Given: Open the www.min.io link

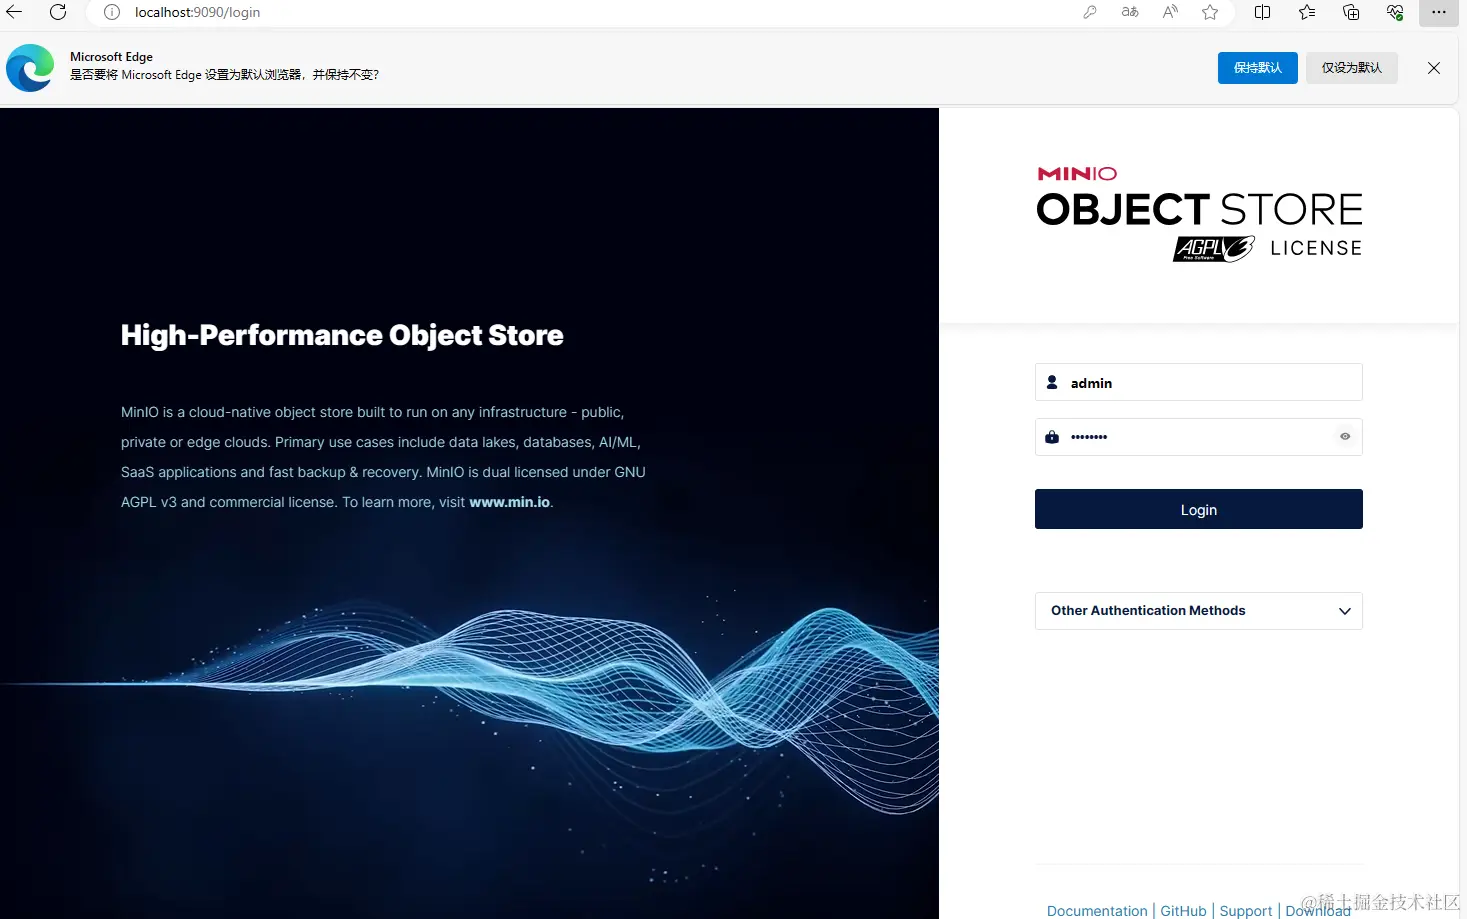Looking at the screenshot, I should (510, 502).
